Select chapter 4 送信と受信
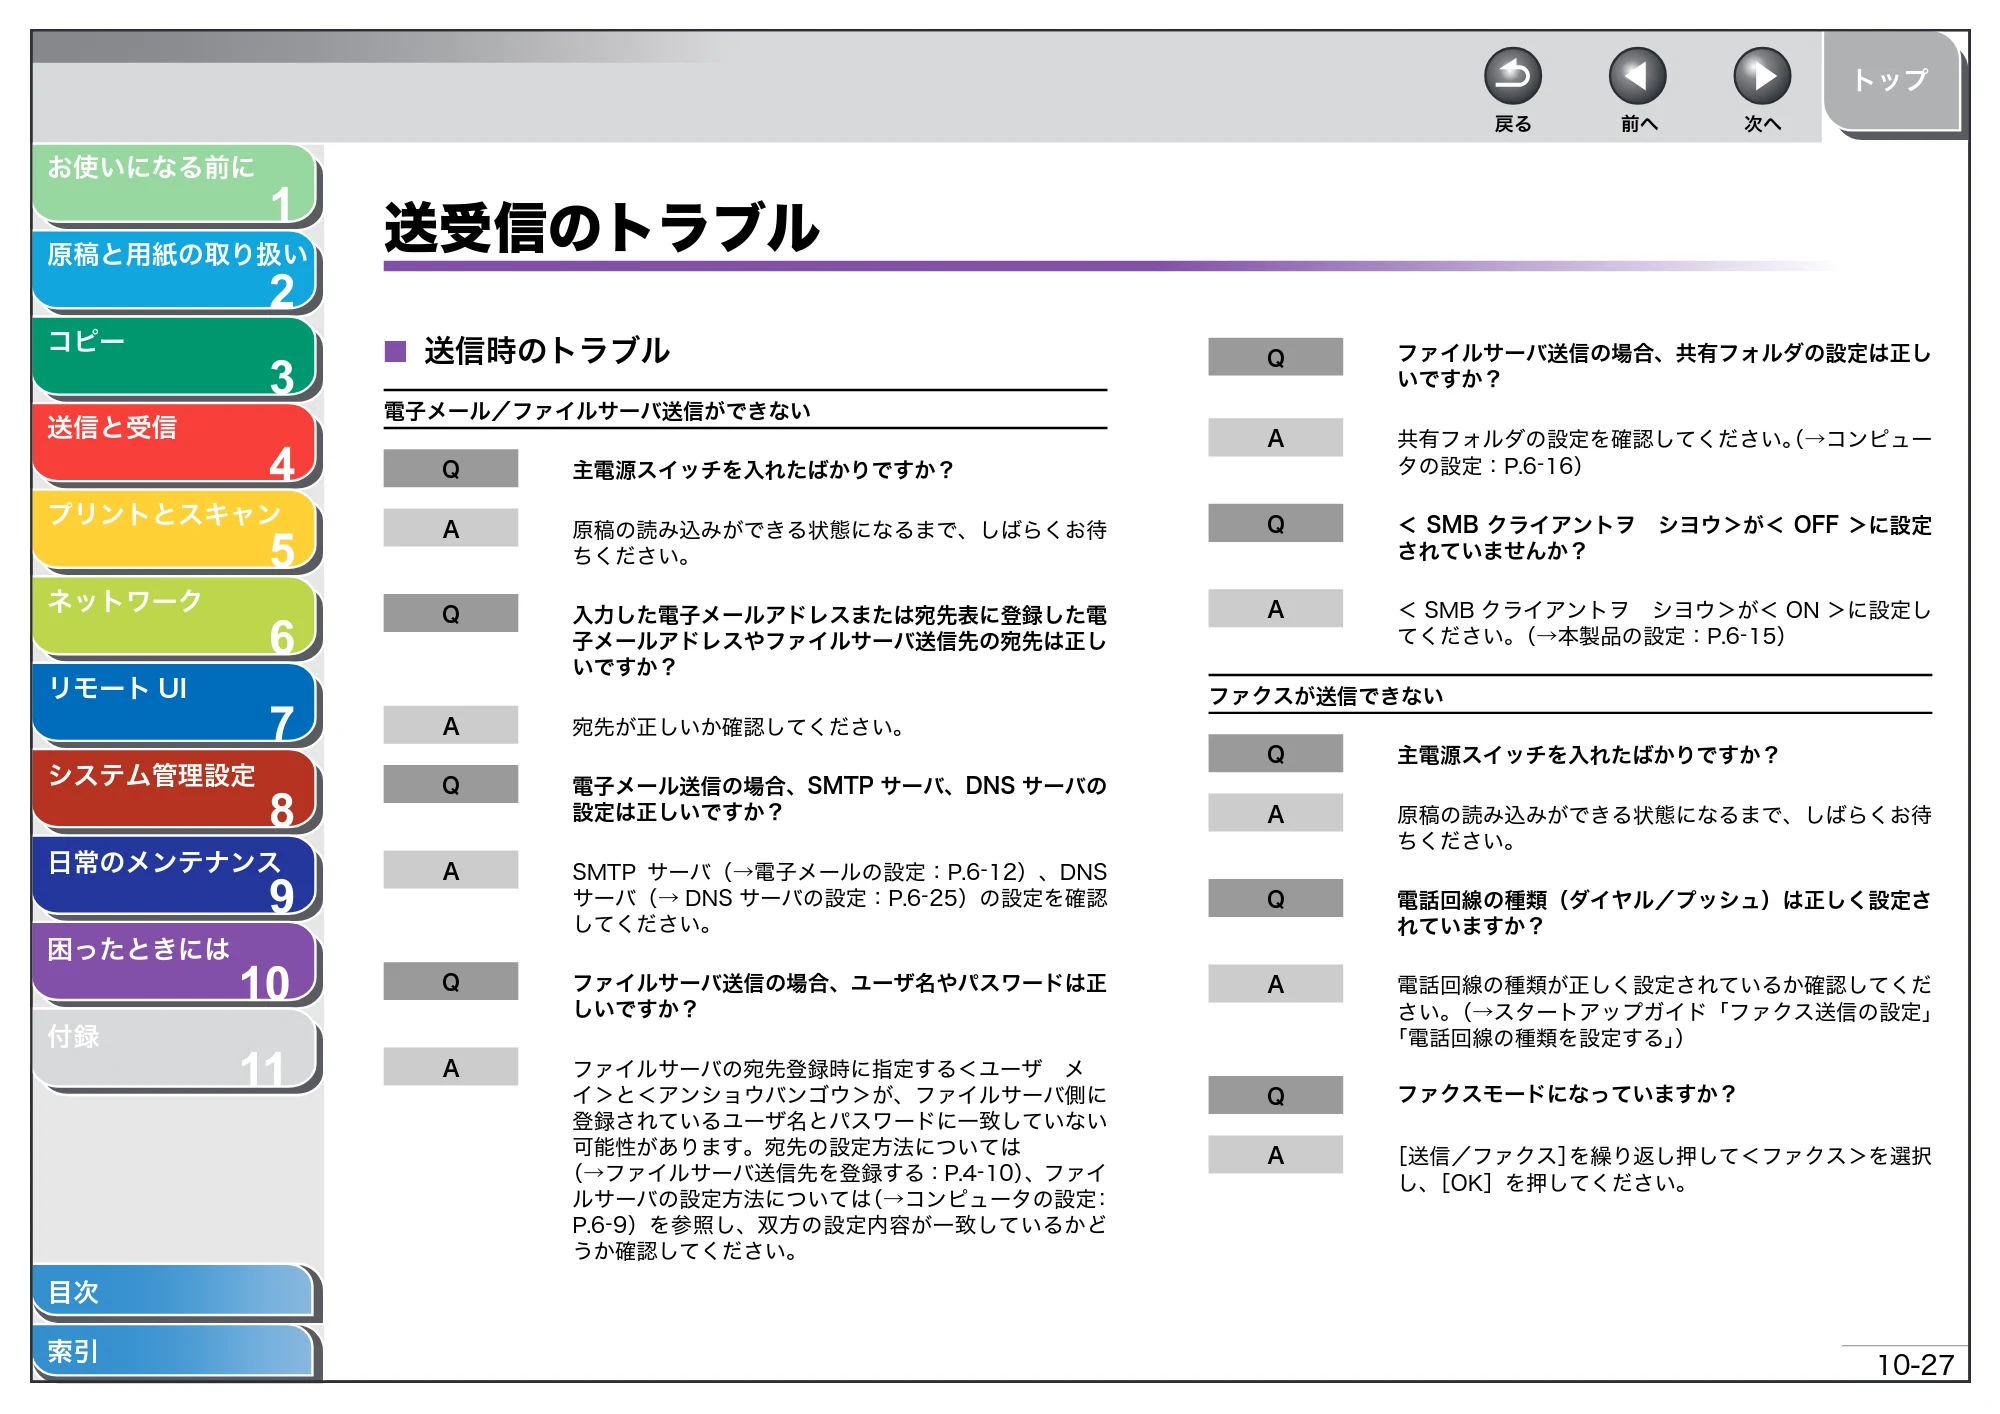2000x1414 pixels. (175, 444)
